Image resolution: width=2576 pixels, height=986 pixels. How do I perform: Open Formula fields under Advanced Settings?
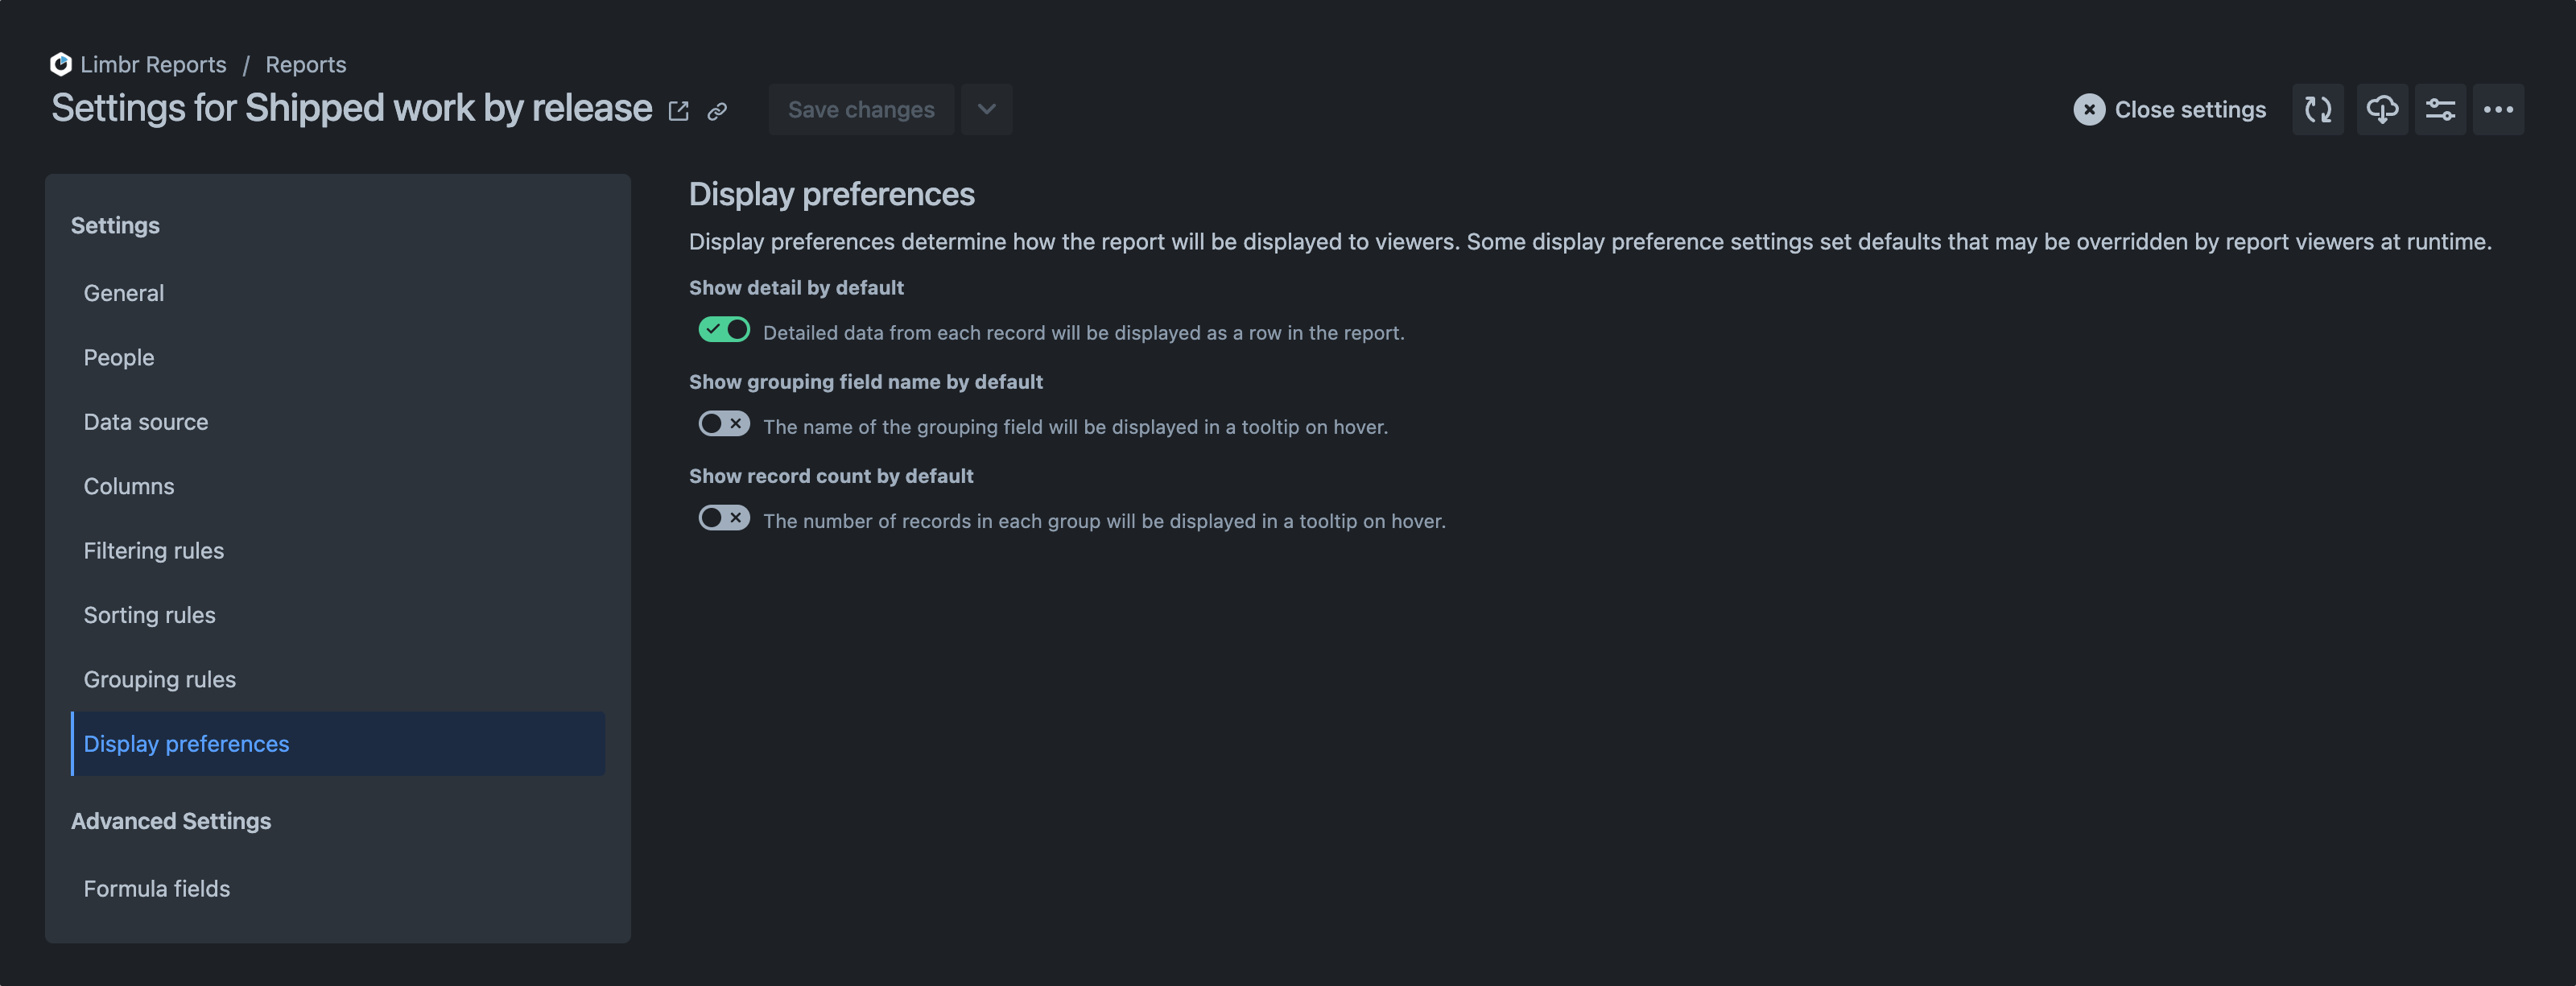(156, 888)
